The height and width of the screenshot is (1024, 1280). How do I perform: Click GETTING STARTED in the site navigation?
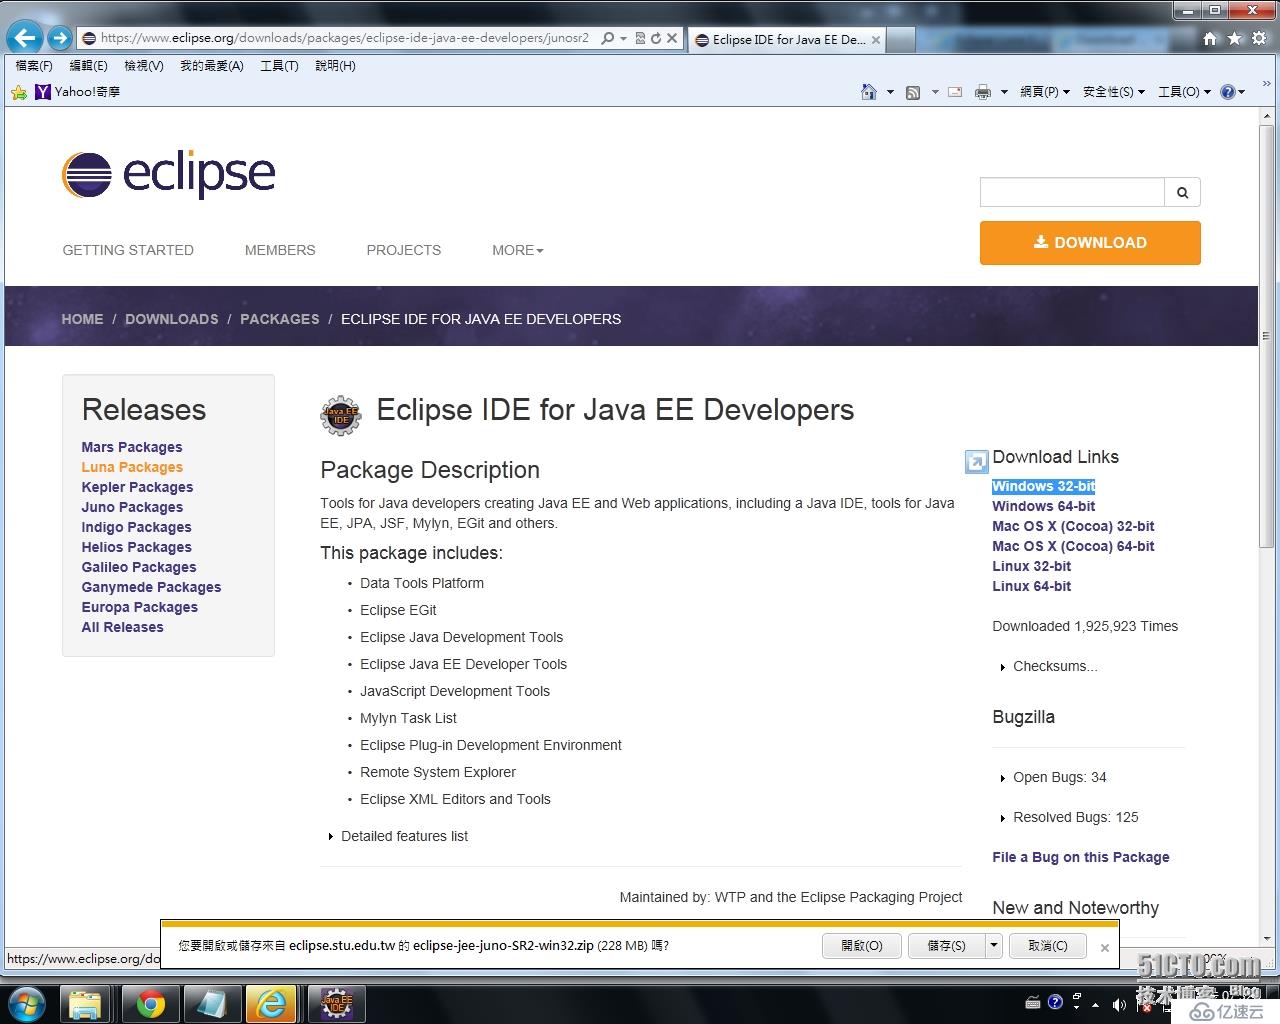click(128, 250)
